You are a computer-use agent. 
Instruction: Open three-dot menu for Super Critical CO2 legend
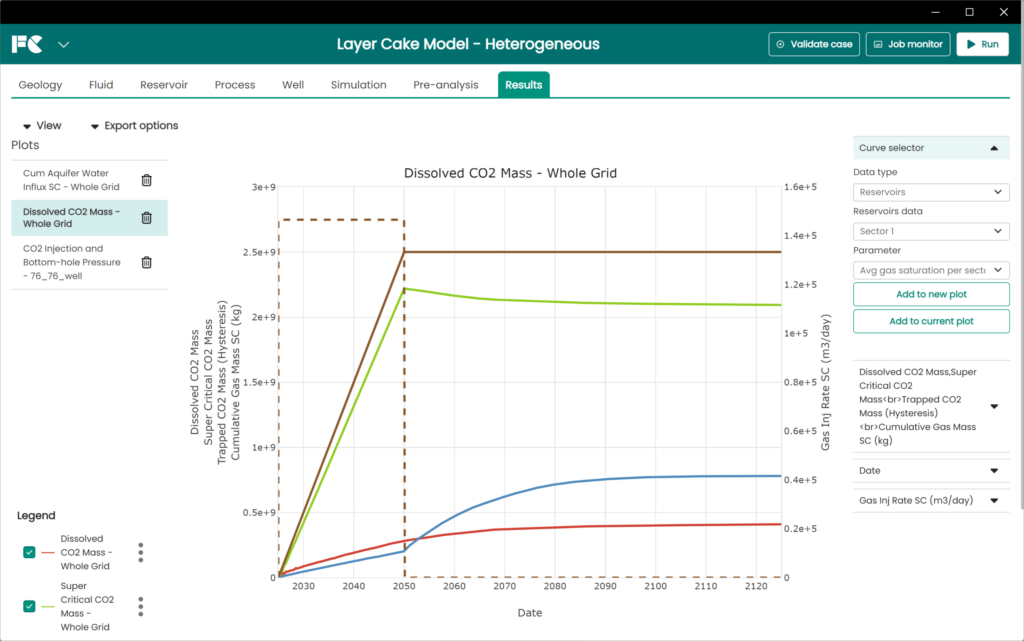point(141,606)
